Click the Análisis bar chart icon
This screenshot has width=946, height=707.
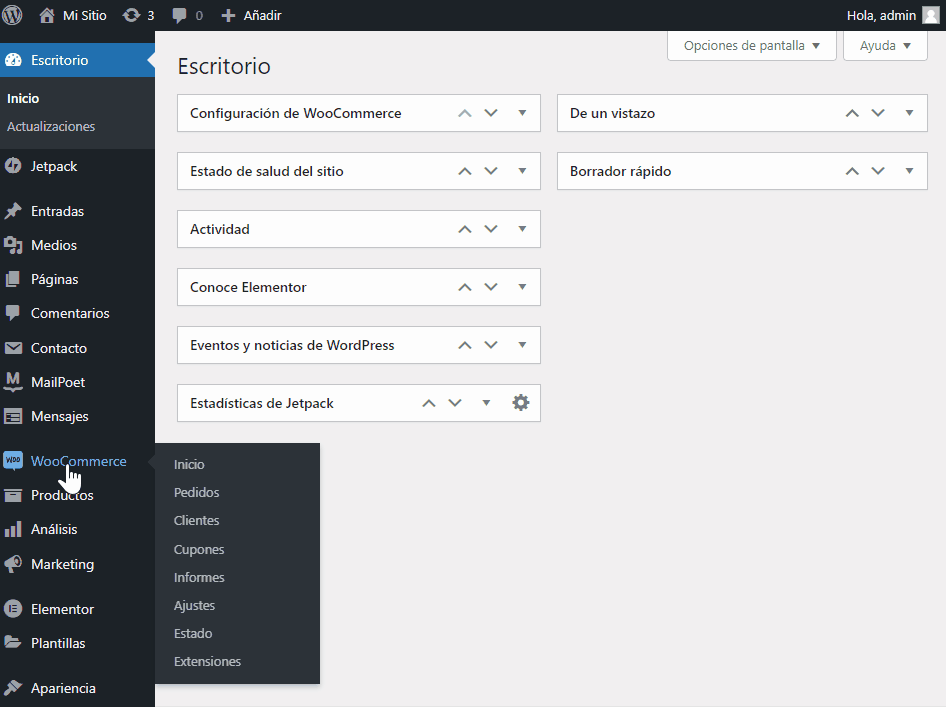coord(13,529)
